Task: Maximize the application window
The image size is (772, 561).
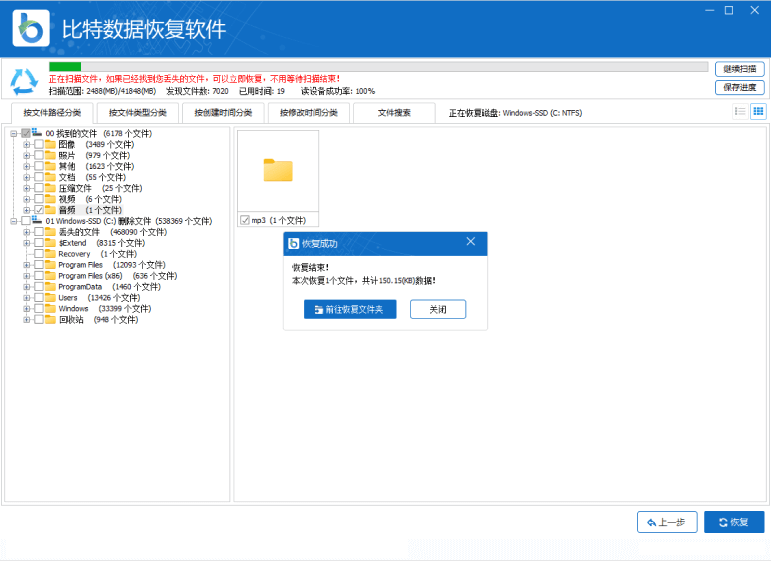Action: click(729, 10)
